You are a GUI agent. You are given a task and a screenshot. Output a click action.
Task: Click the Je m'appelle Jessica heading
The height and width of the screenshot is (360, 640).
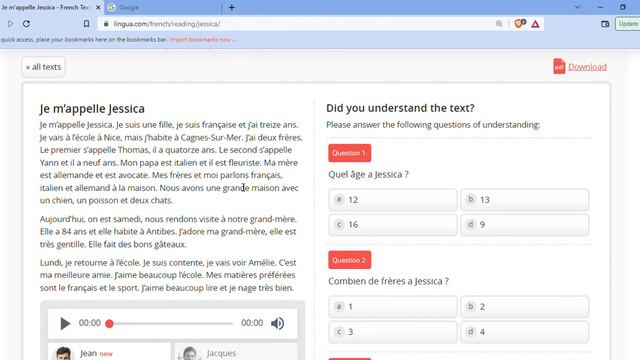[92, 109]
